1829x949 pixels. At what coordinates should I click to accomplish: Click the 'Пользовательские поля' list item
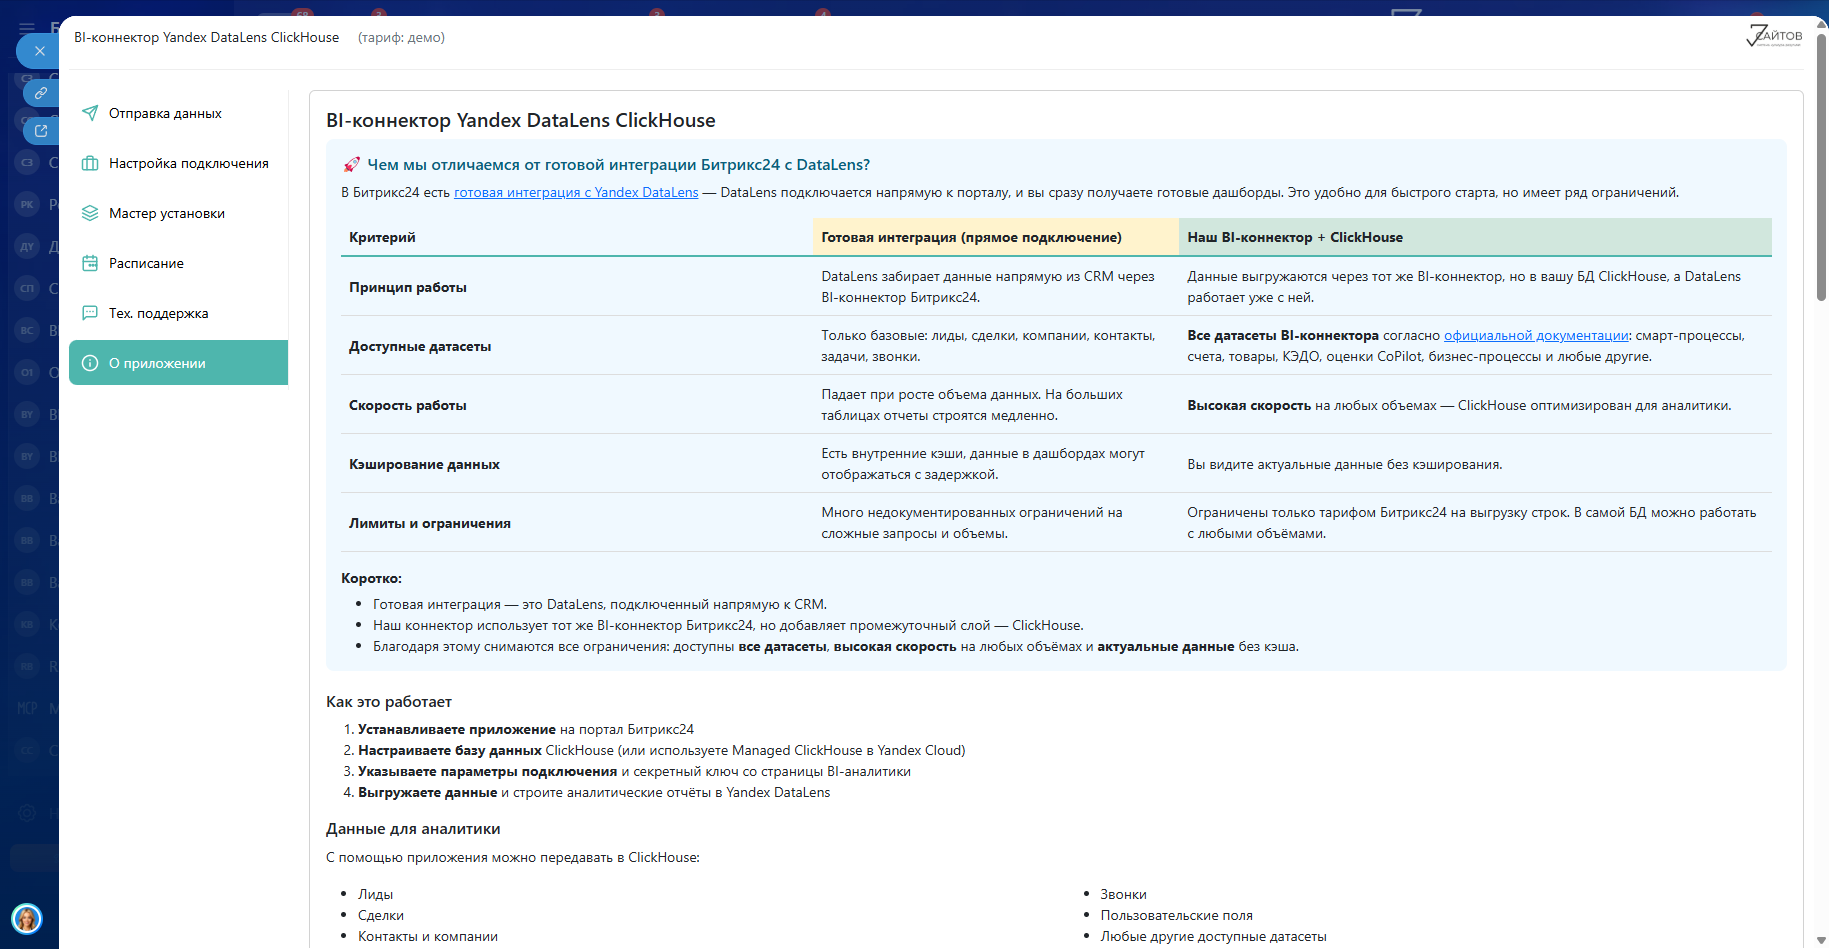pos(1176,915)
